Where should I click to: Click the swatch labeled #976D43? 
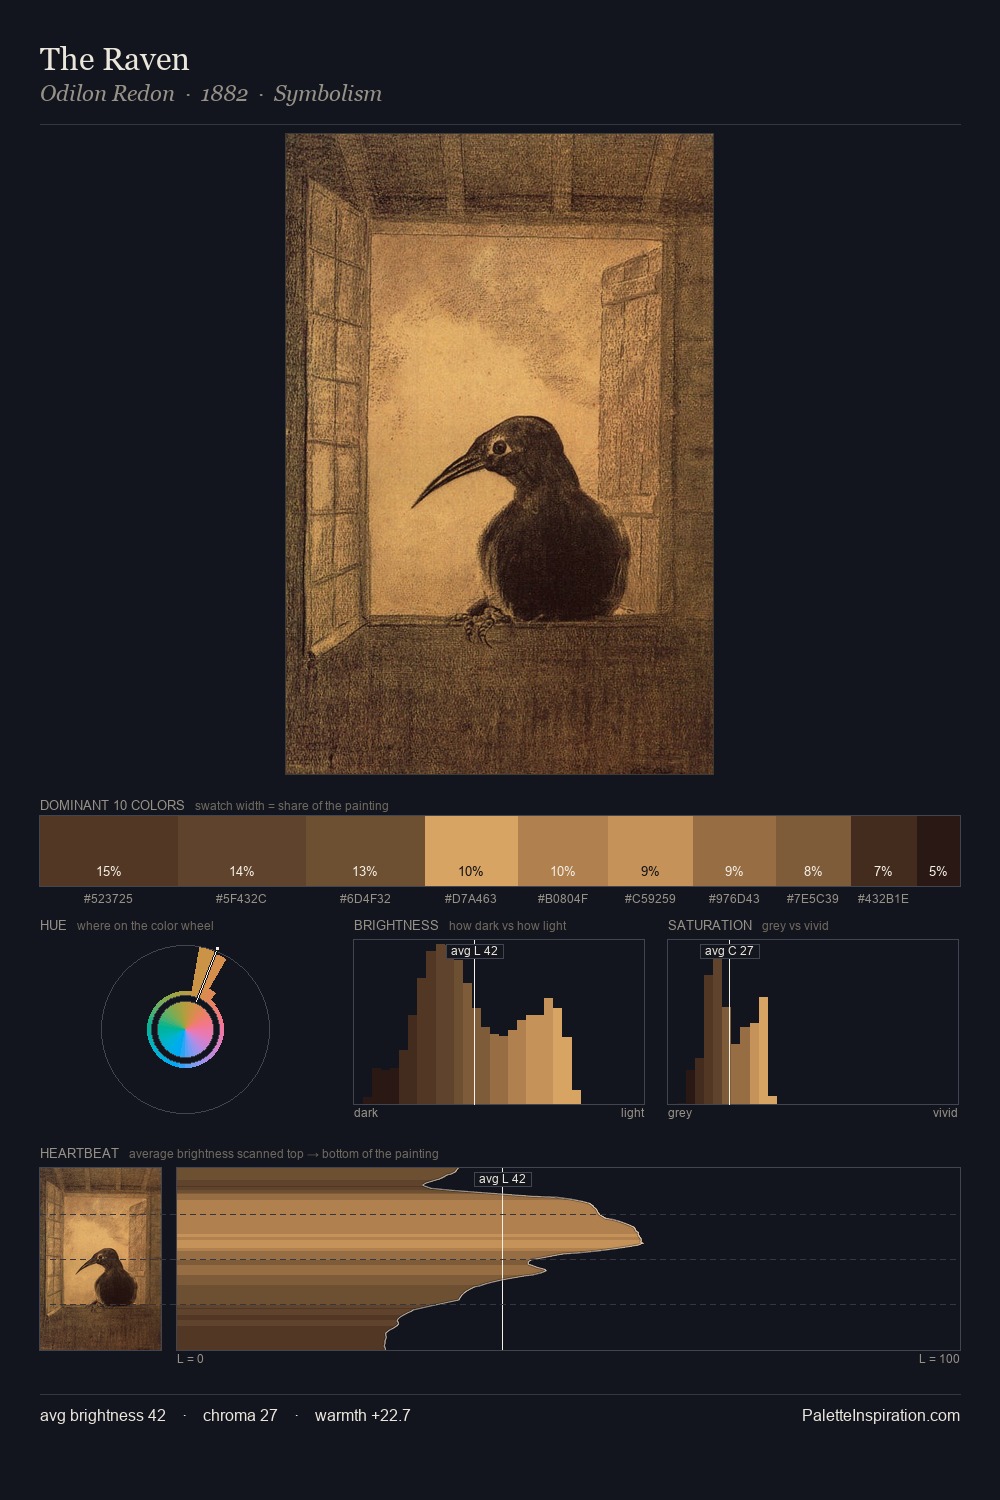(734, 851)
